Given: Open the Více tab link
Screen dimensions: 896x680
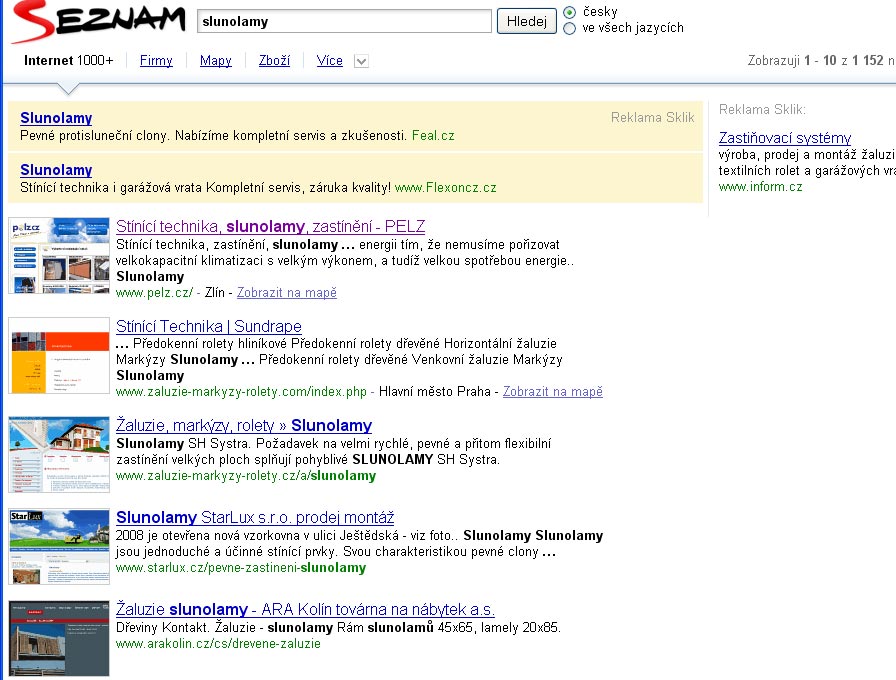Looking at the screenshot, I should tap(330, 61).
